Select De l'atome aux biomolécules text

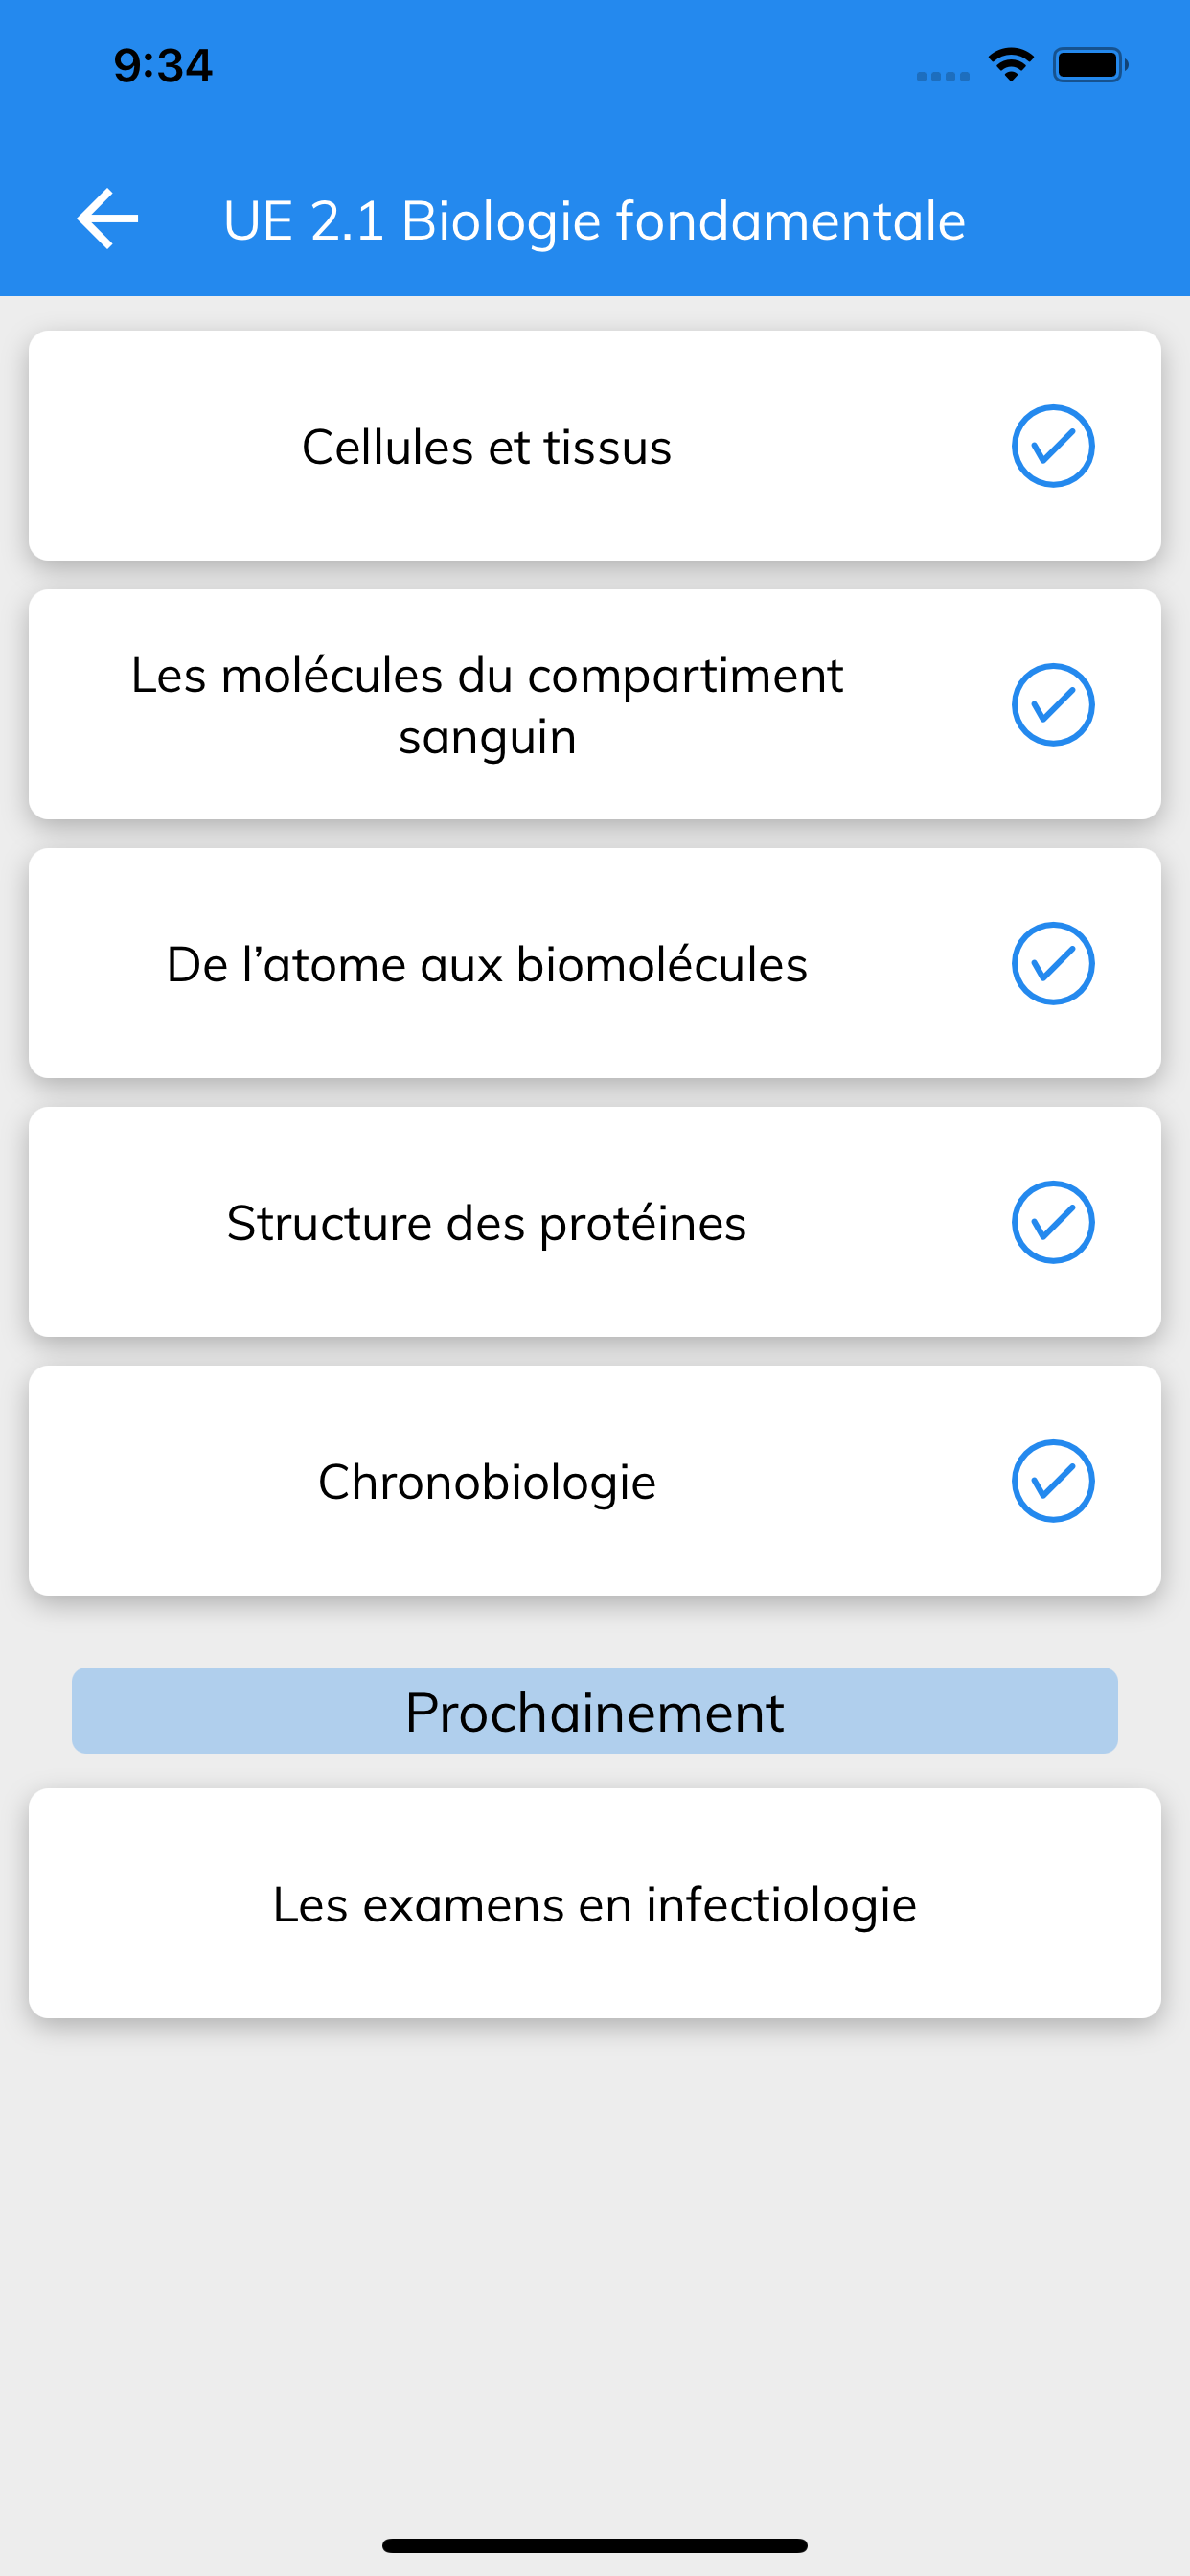pyautogui.click(x=487, y=965)
